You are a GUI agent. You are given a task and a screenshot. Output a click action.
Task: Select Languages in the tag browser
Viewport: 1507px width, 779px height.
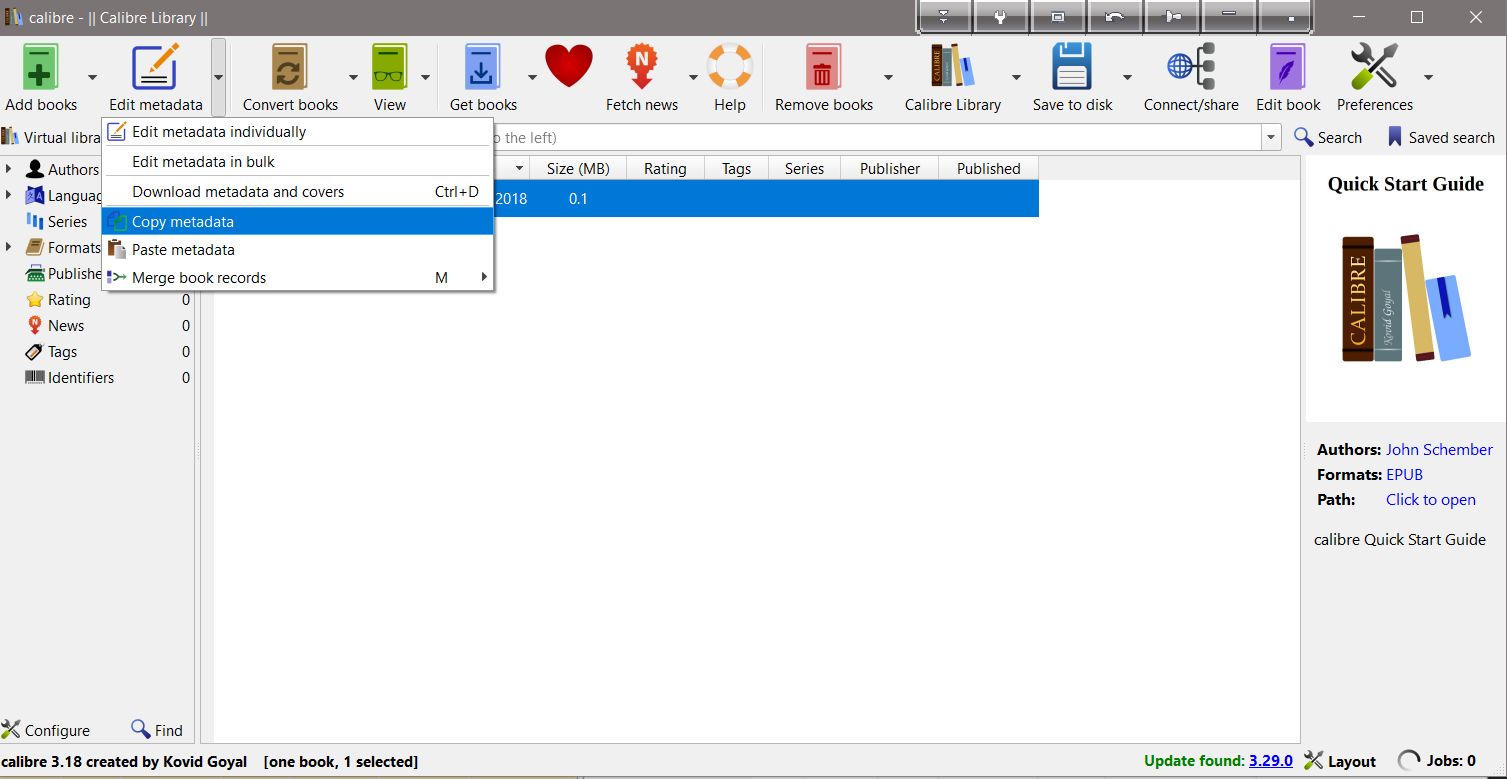pos(76,196)
